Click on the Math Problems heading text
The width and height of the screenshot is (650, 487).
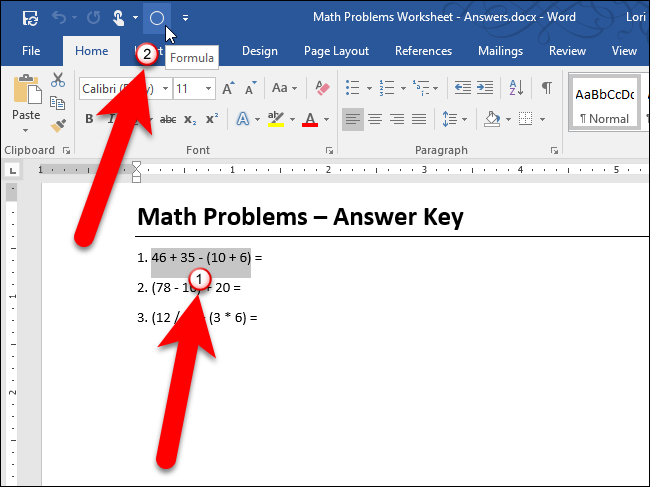point(300,217)
